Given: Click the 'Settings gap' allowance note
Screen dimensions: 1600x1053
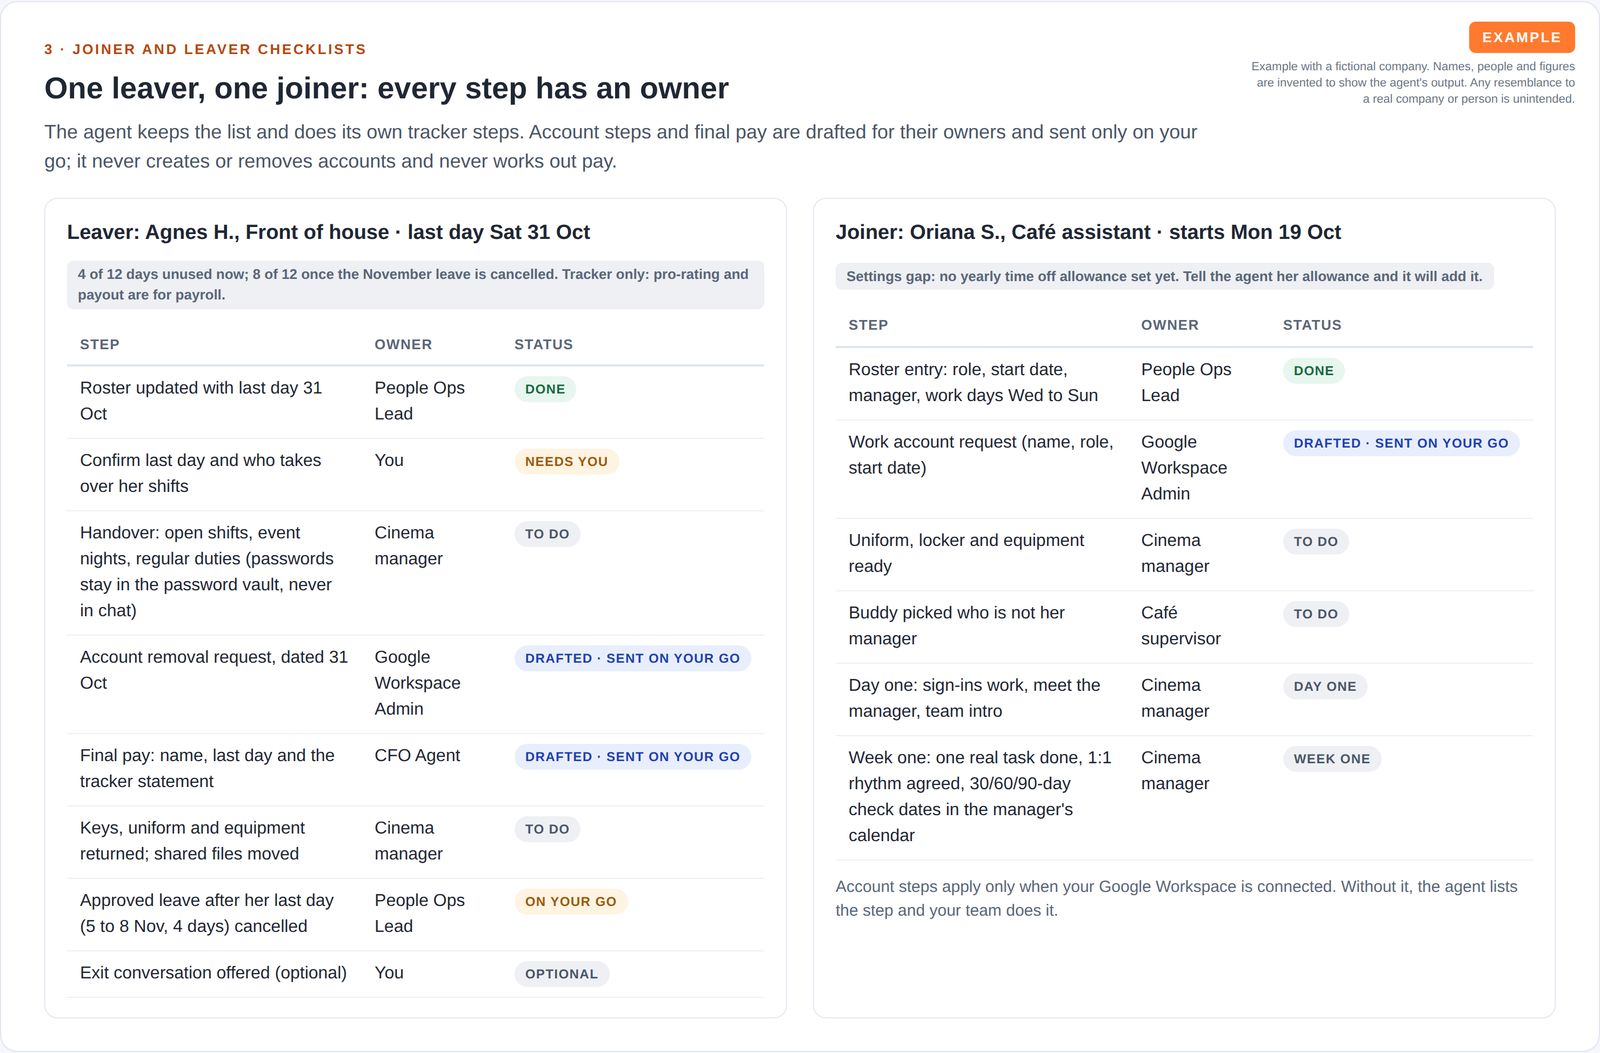Looking at the screenshot, I should 1164,276.
